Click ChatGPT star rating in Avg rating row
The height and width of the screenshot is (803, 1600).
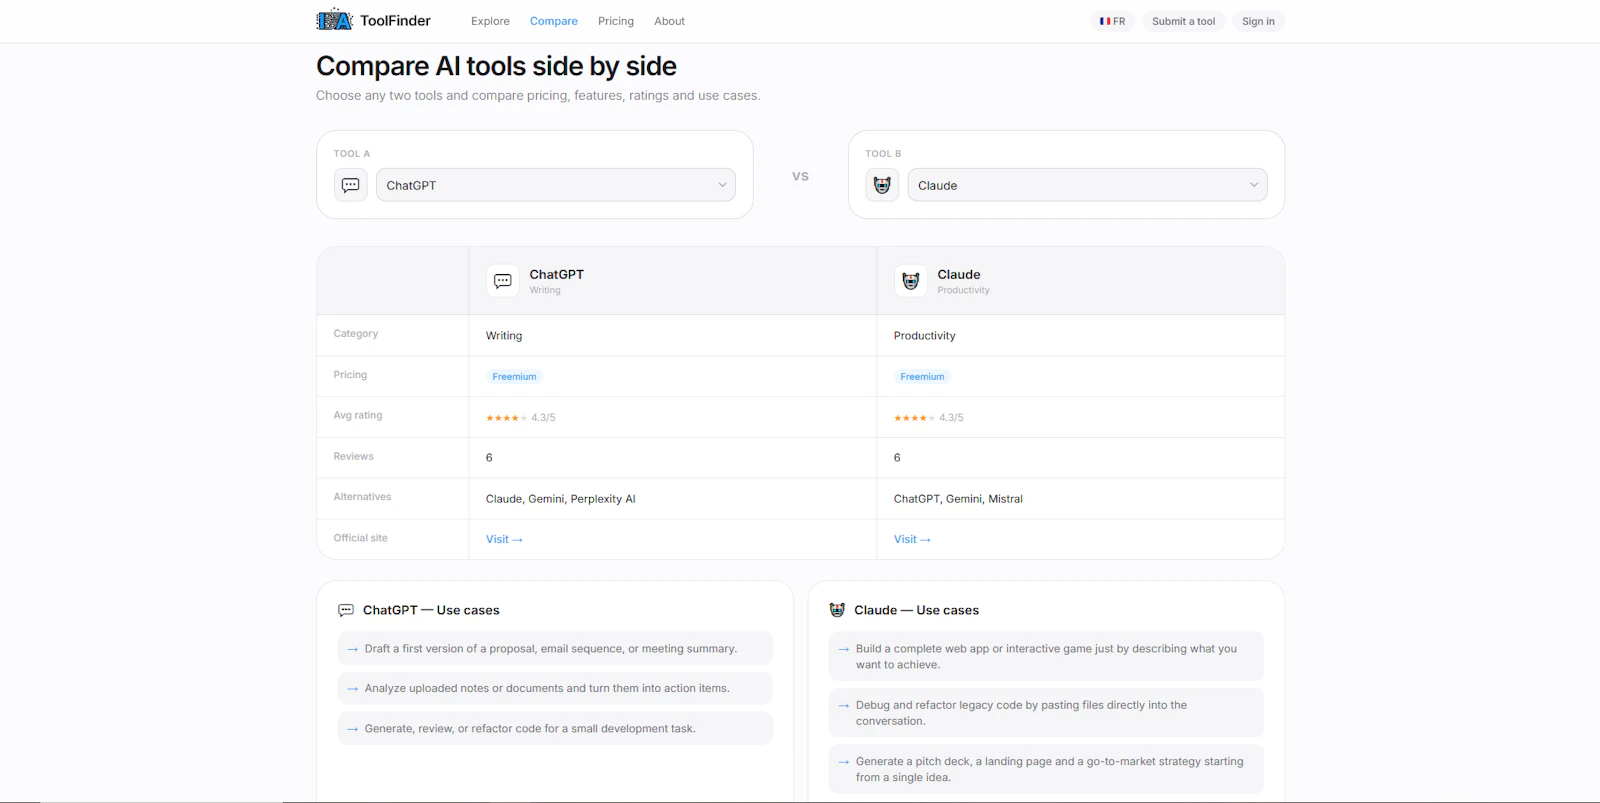pyautogui.click(x=506, y=418)
